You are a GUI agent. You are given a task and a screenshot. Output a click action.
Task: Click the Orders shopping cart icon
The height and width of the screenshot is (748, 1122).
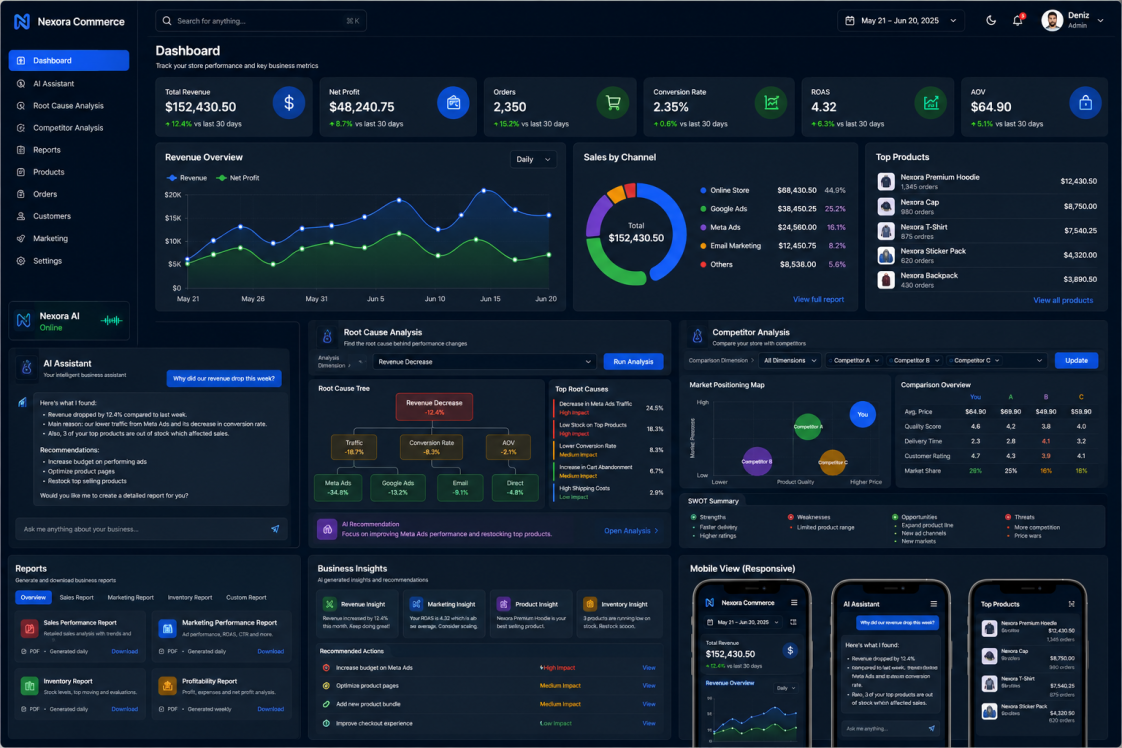(x=613, y=103)
